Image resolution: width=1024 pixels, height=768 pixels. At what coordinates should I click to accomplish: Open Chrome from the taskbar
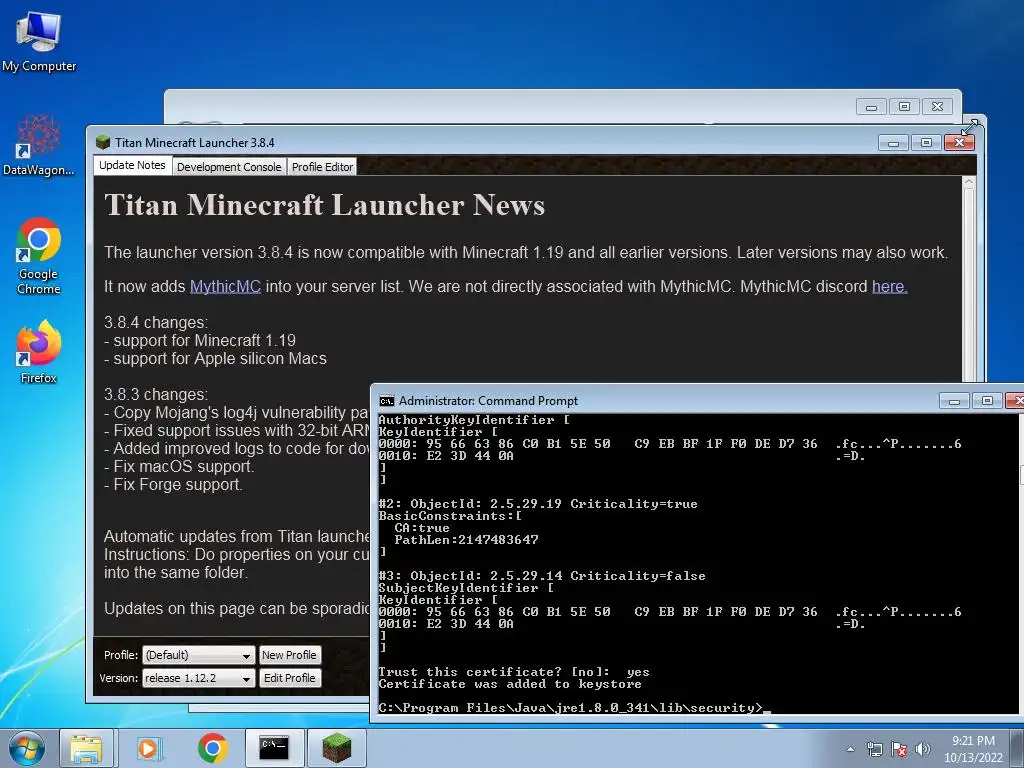(x=212, y=748)
